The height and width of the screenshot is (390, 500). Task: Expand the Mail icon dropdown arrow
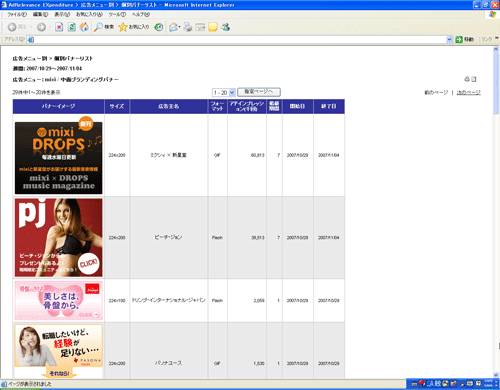click(x=179, y=27)
